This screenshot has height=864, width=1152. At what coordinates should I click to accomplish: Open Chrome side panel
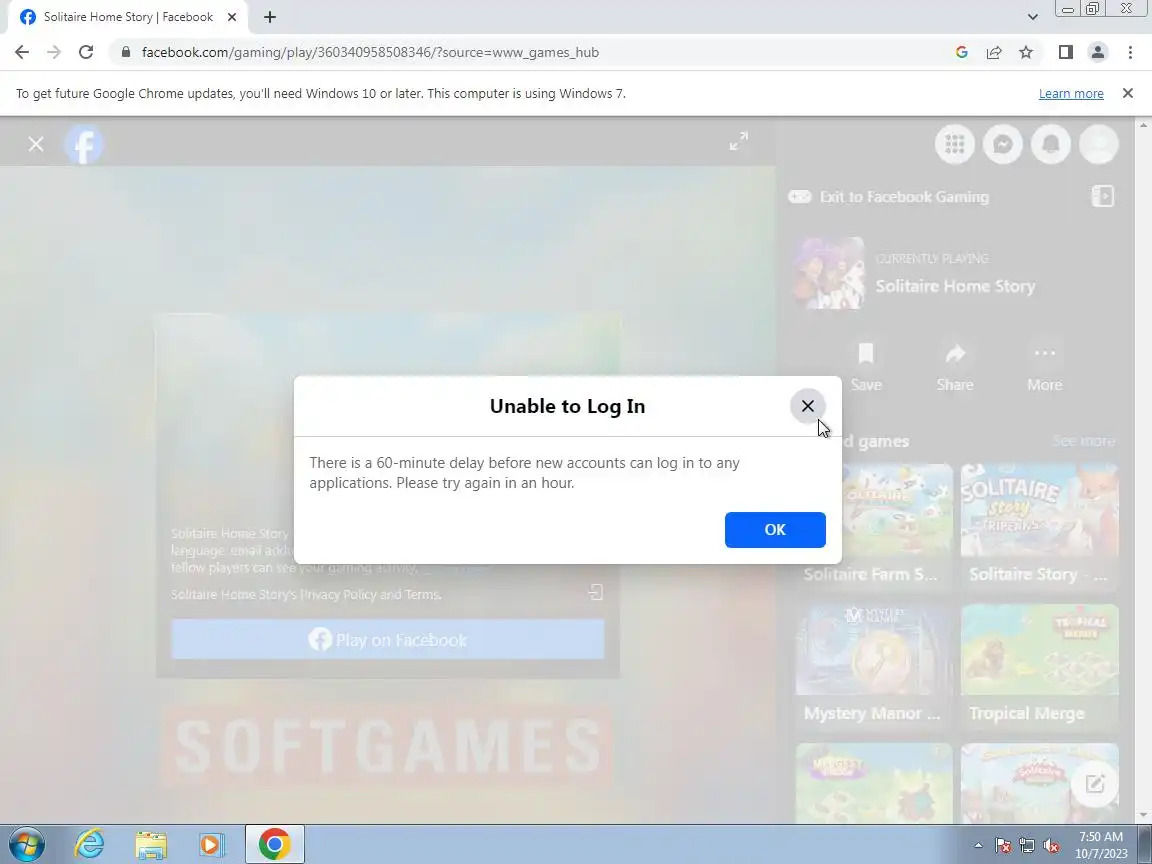(x=1065, y=52)
